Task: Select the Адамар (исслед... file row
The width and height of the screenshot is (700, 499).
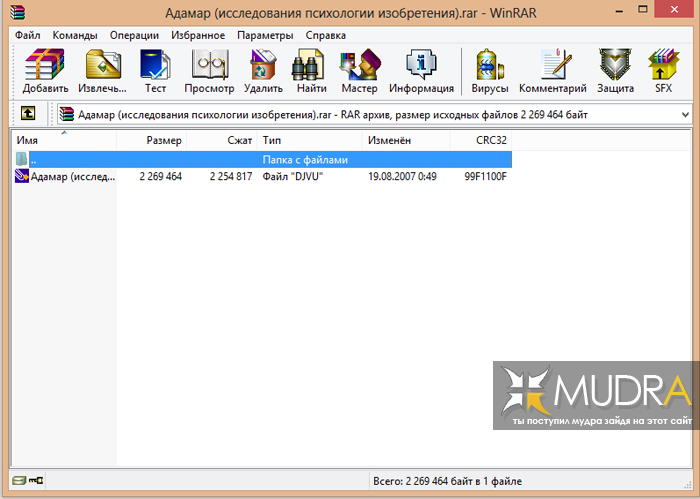Action: coord(262,177)
